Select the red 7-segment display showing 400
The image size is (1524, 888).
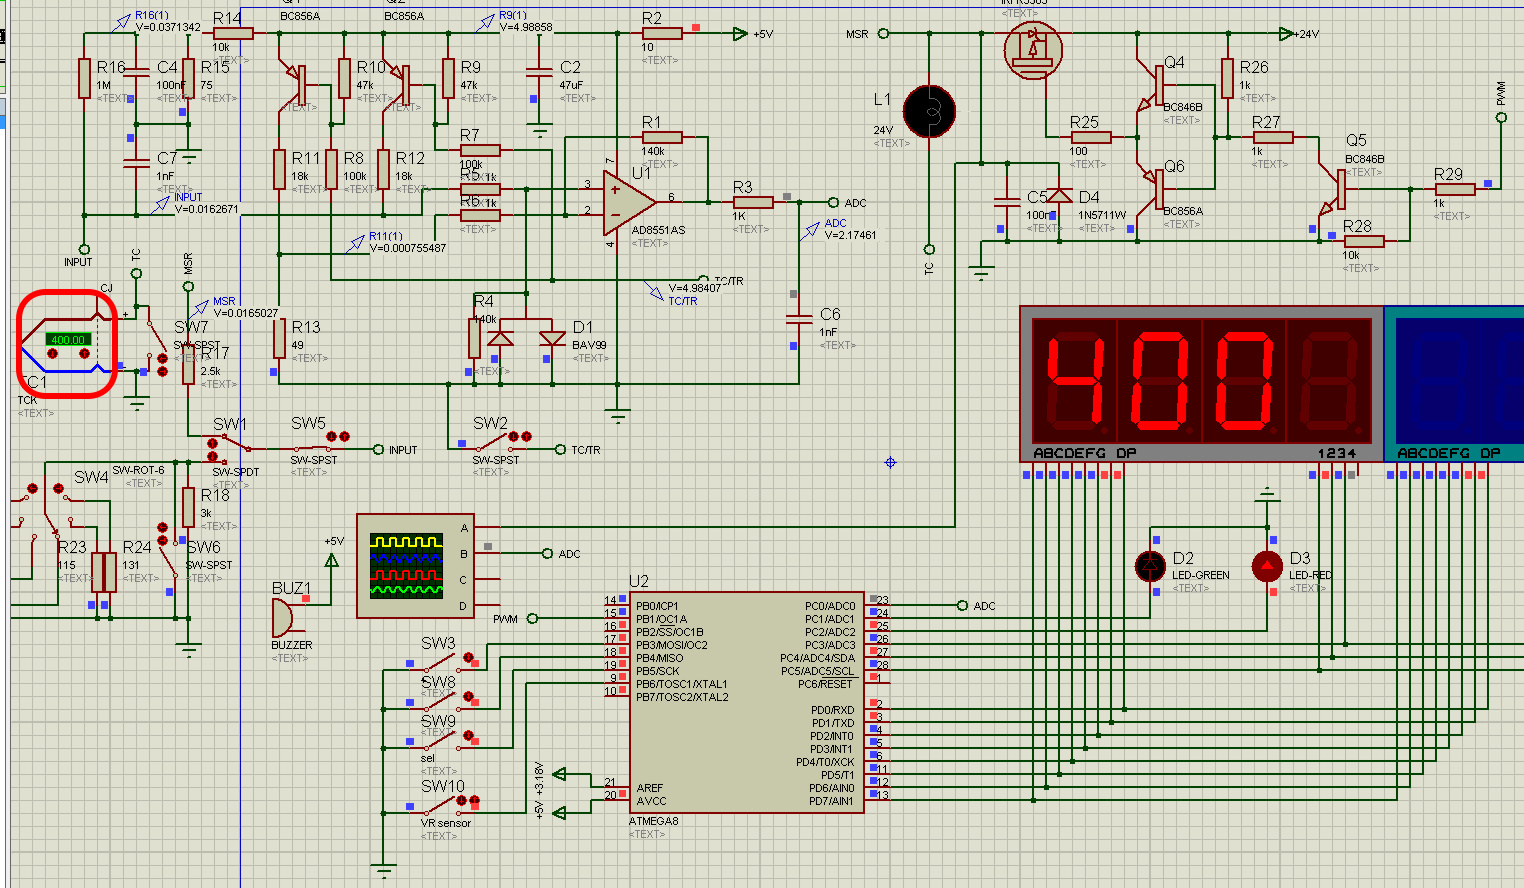click(x=1201, y=385)
